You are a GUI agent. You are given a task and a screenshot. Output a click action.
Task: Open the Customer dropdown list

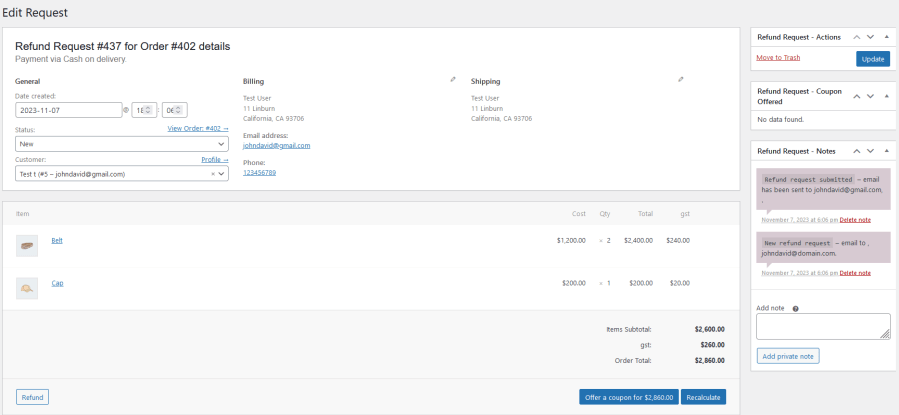122,174
